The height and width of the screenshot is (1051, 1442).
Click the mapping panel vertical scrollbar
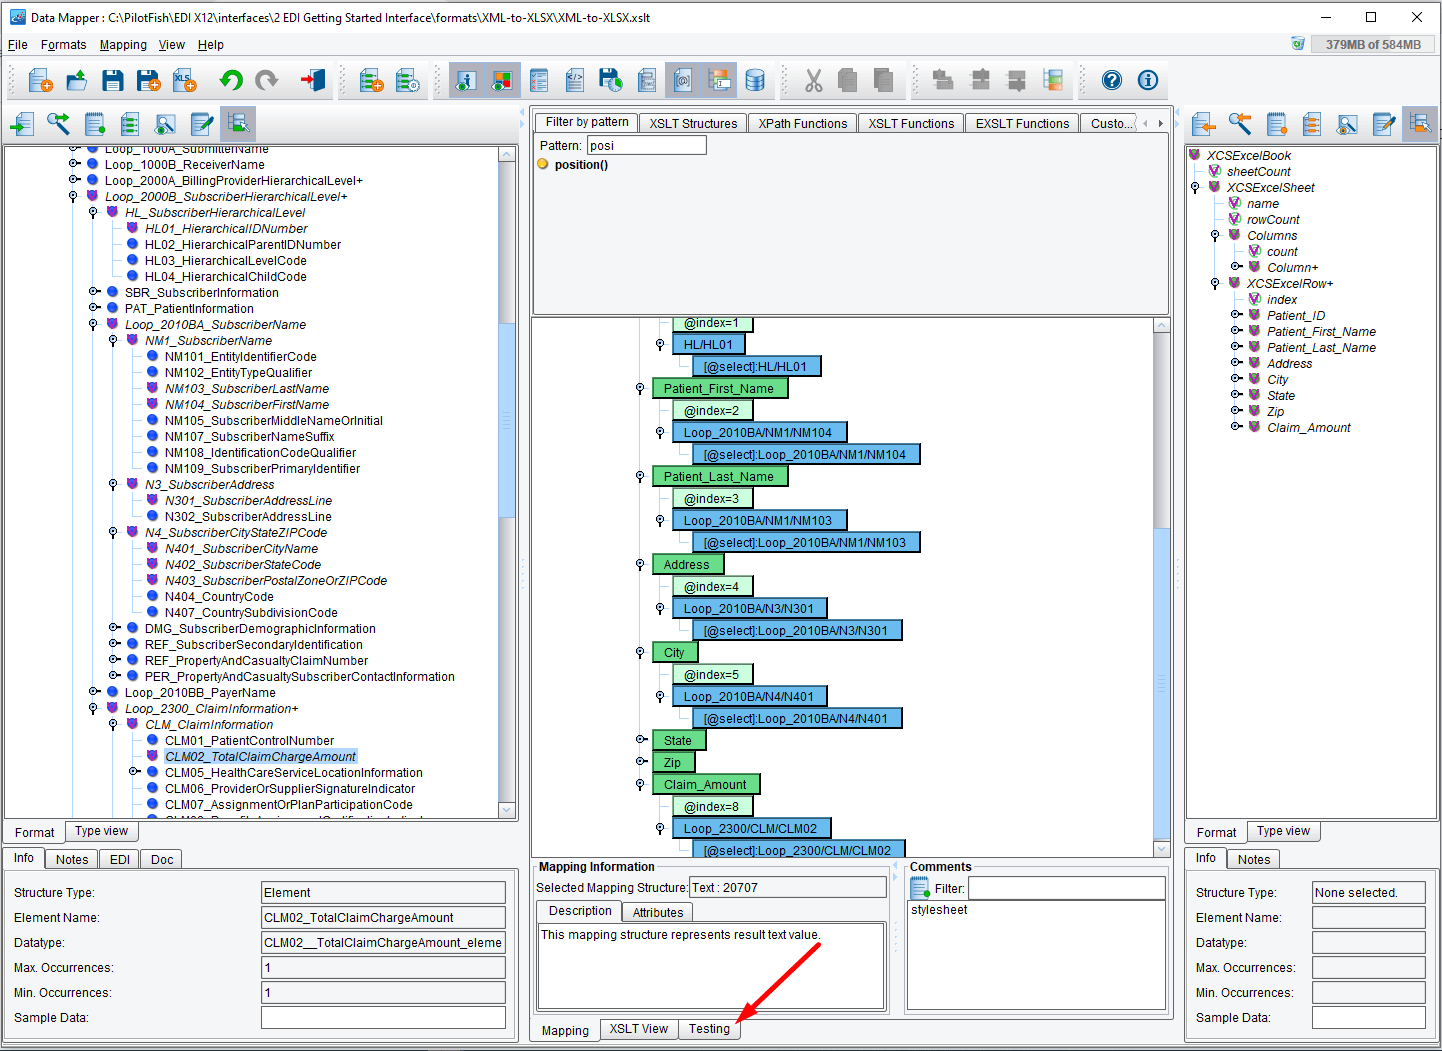coord(1161,587)
